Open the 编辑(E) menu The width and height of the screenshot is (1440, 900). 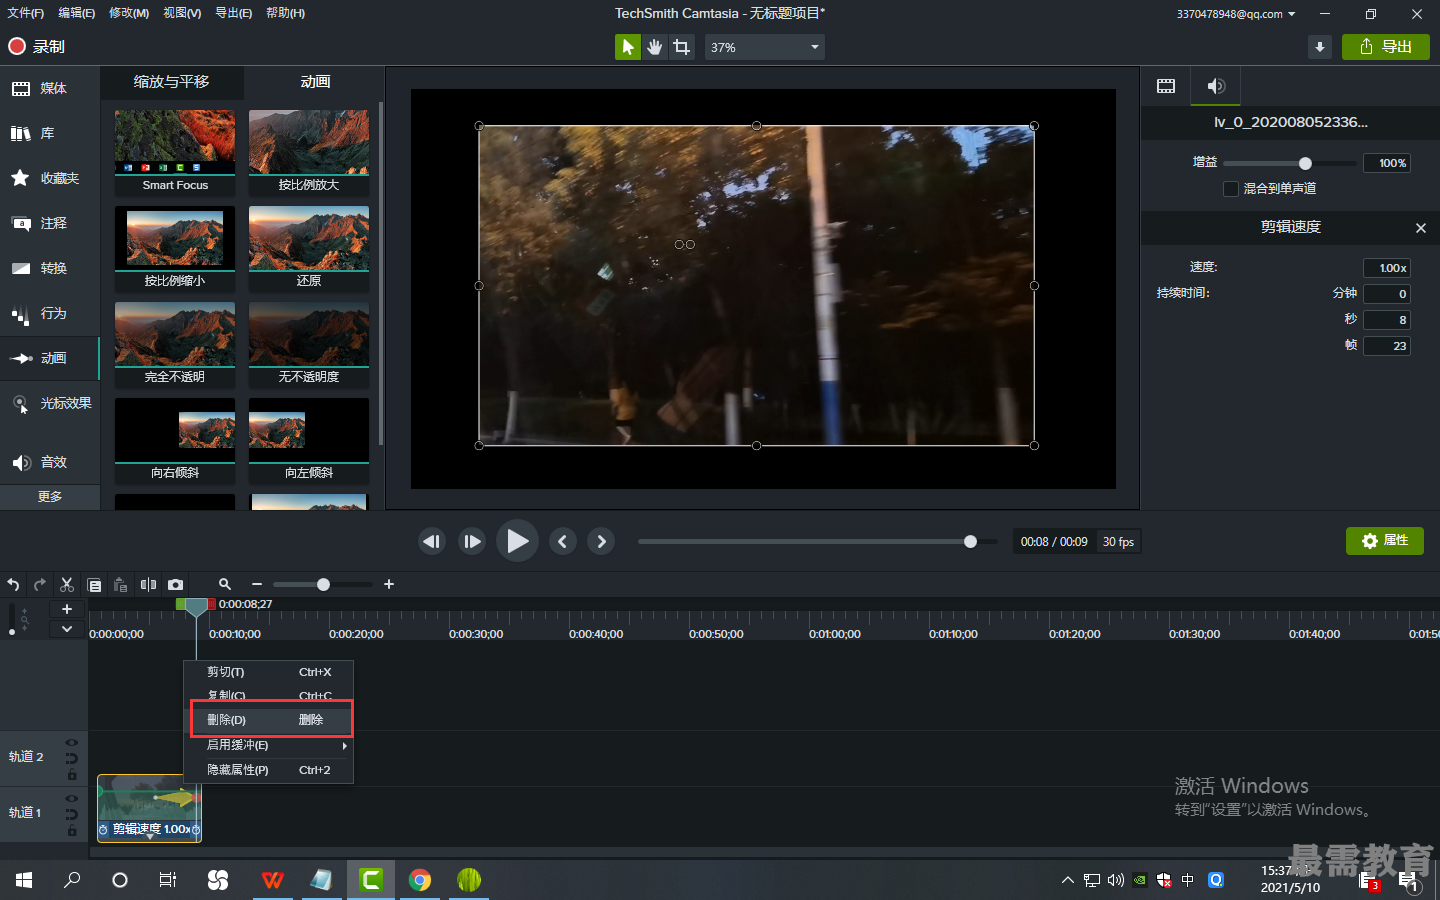[77, 13]
